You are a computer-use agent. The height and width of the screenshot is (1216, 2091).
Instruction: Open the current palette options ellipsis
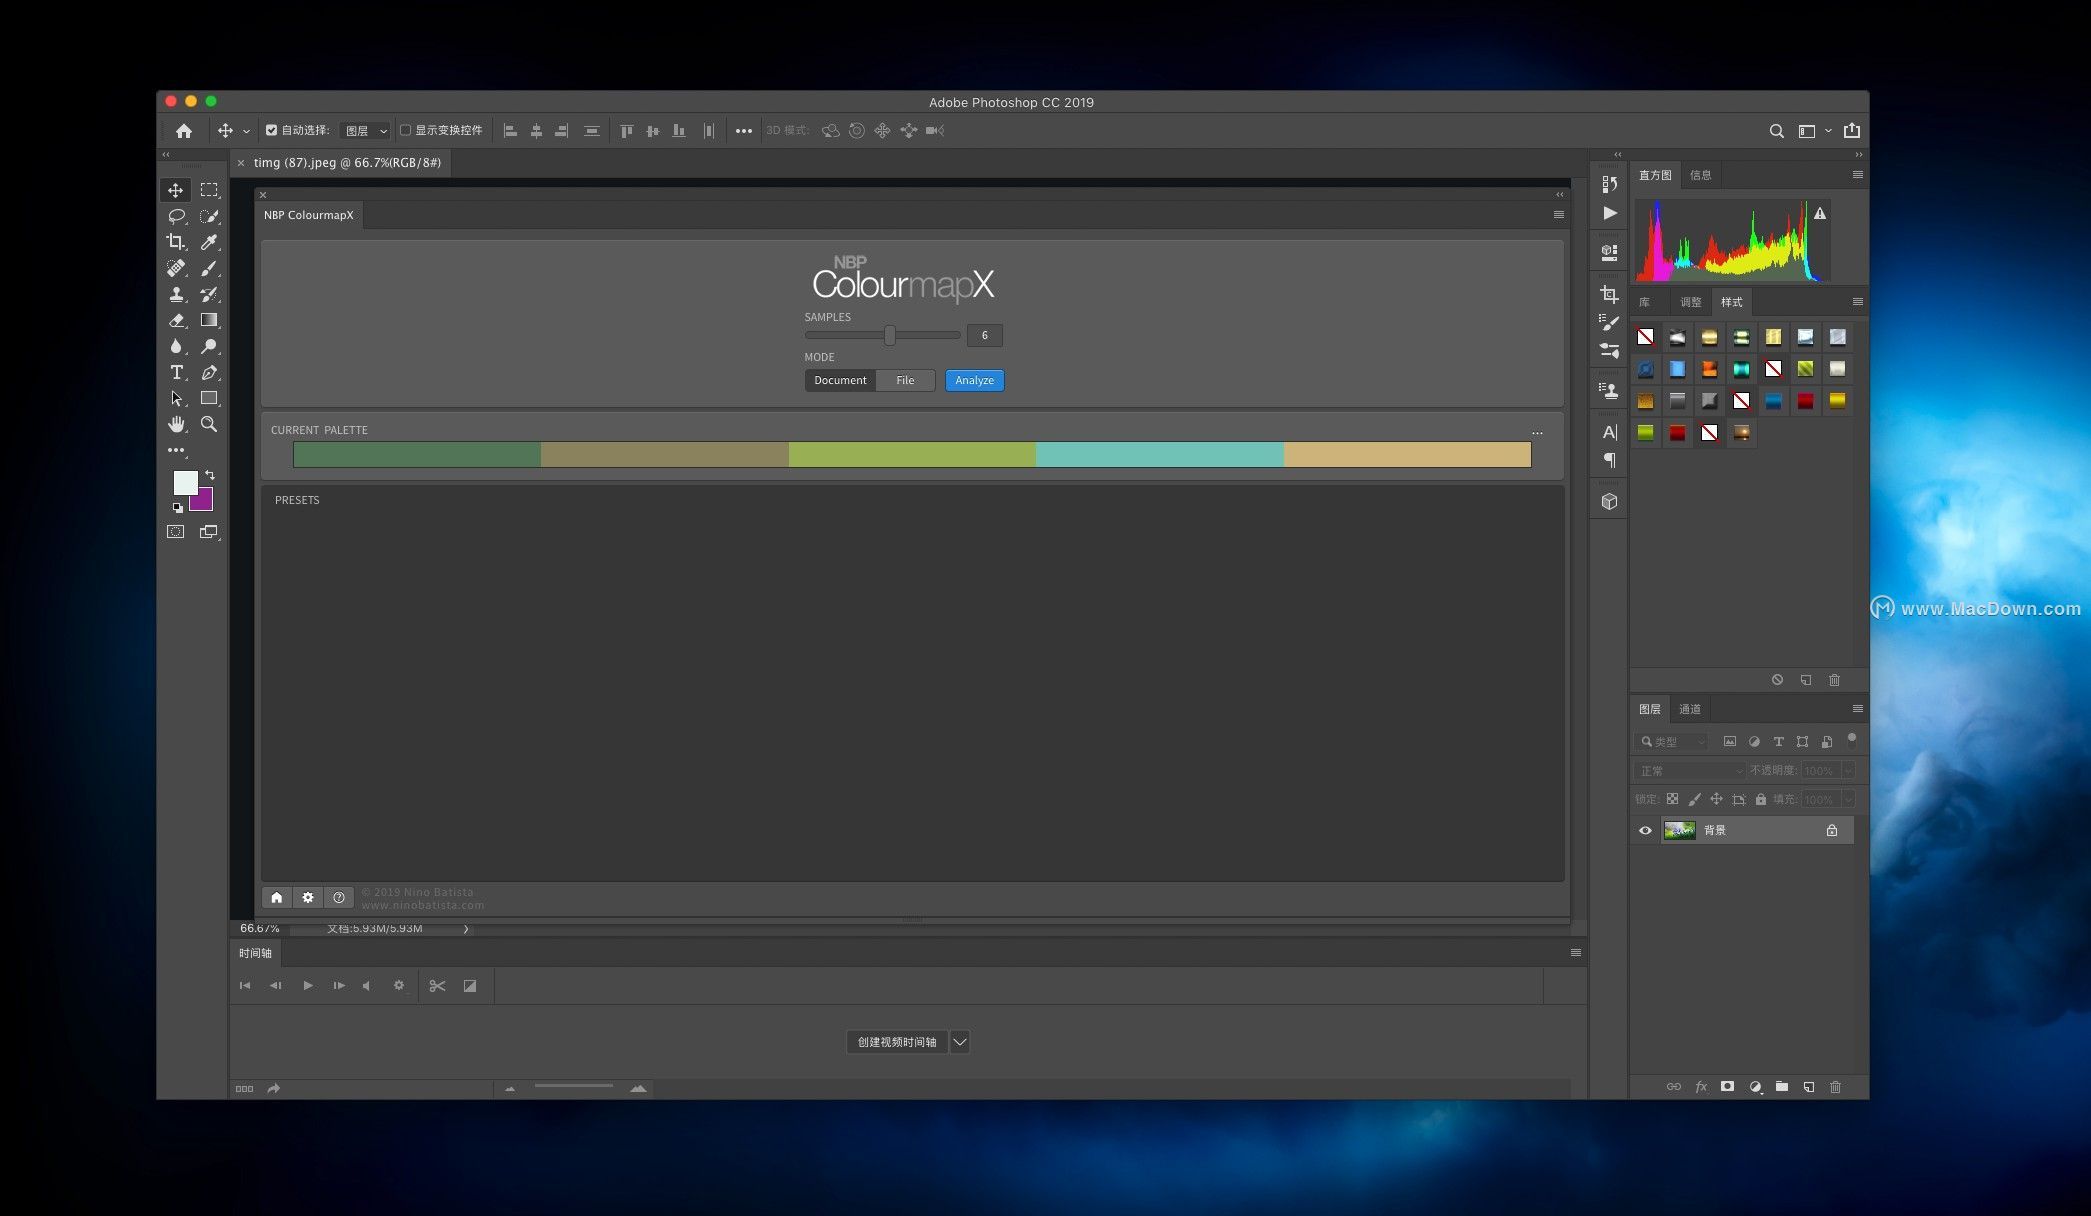[x=1537, y=434]
